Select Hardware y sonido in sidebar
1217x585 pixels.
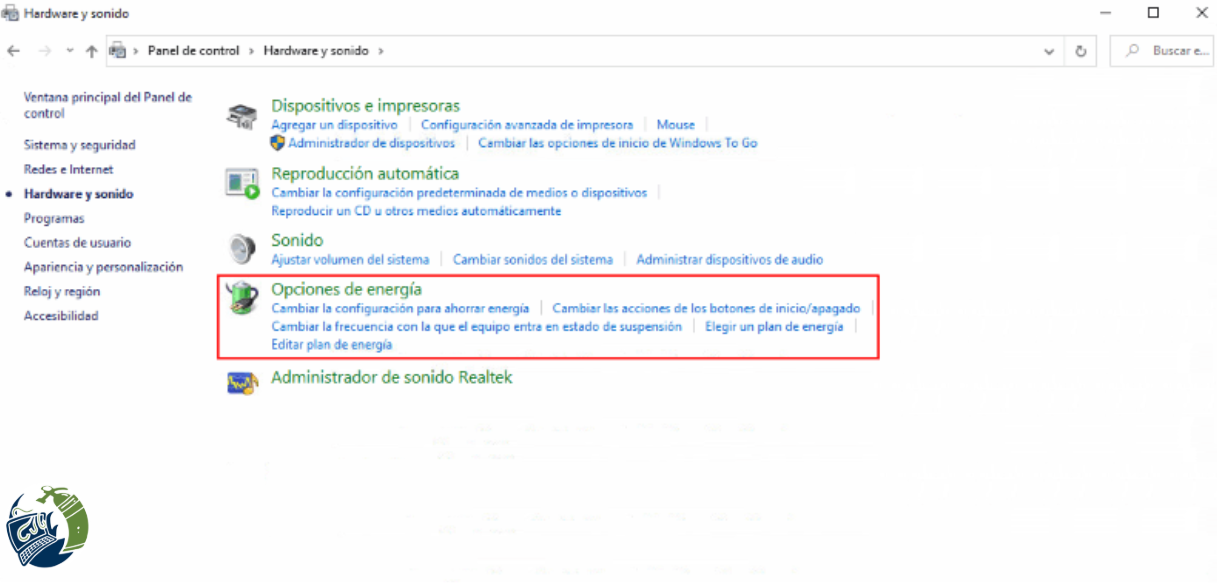click(x=78, y=194)
